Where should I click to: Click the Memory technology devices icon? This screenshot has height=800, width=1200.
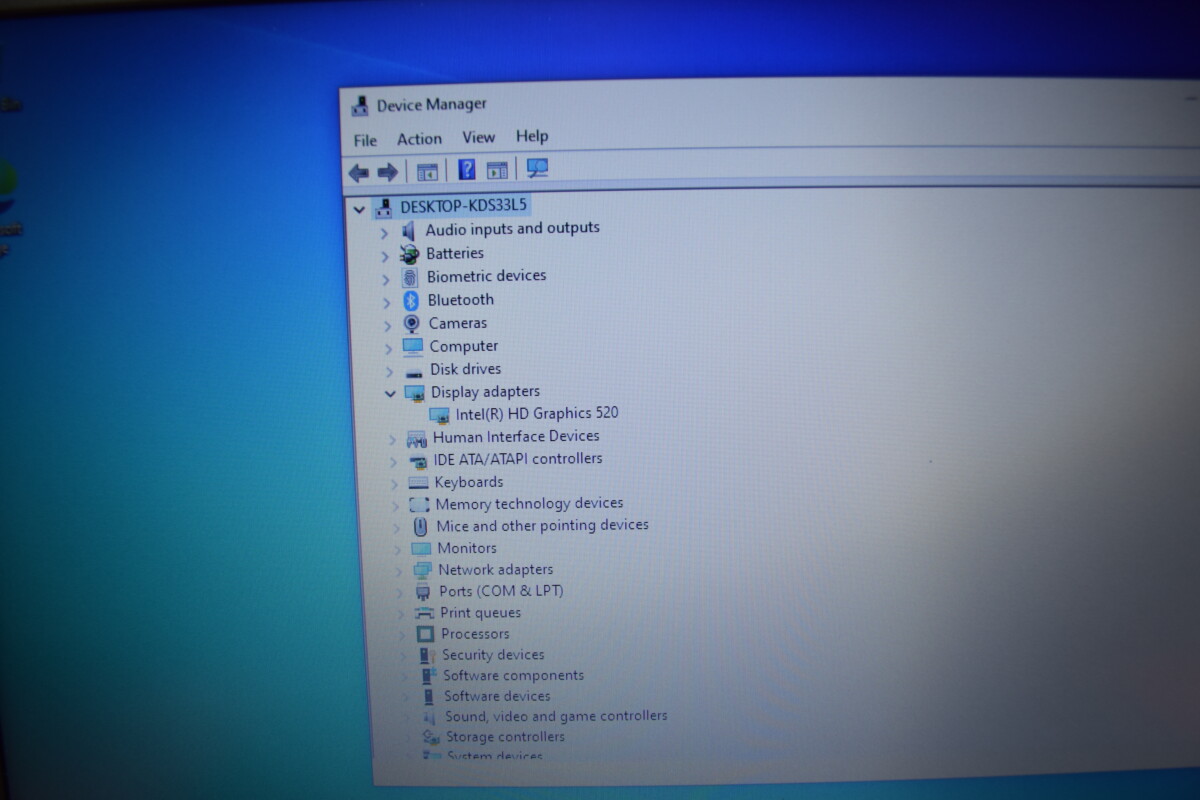point(420,505)
